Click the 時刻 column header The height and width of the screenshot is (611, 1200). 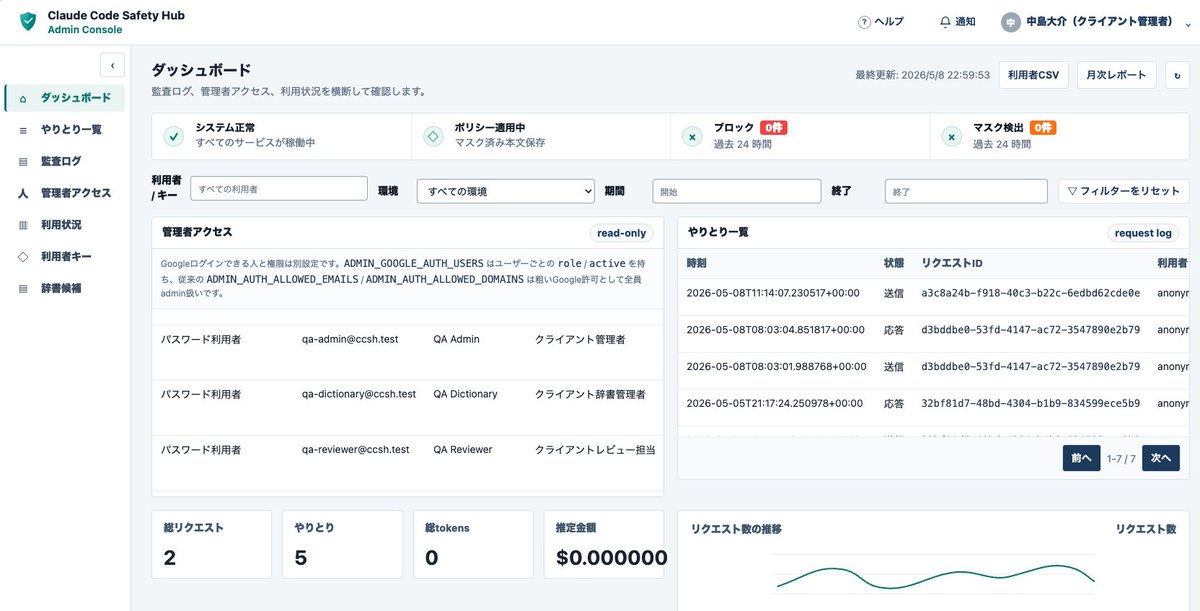pyautogui.click(x=697, y=263)
